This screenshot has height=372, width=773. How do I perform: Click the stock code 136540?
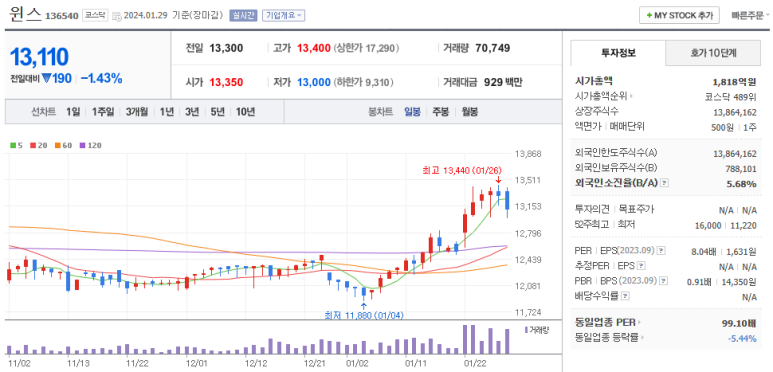pyautogui.click(x=62, y=16)
